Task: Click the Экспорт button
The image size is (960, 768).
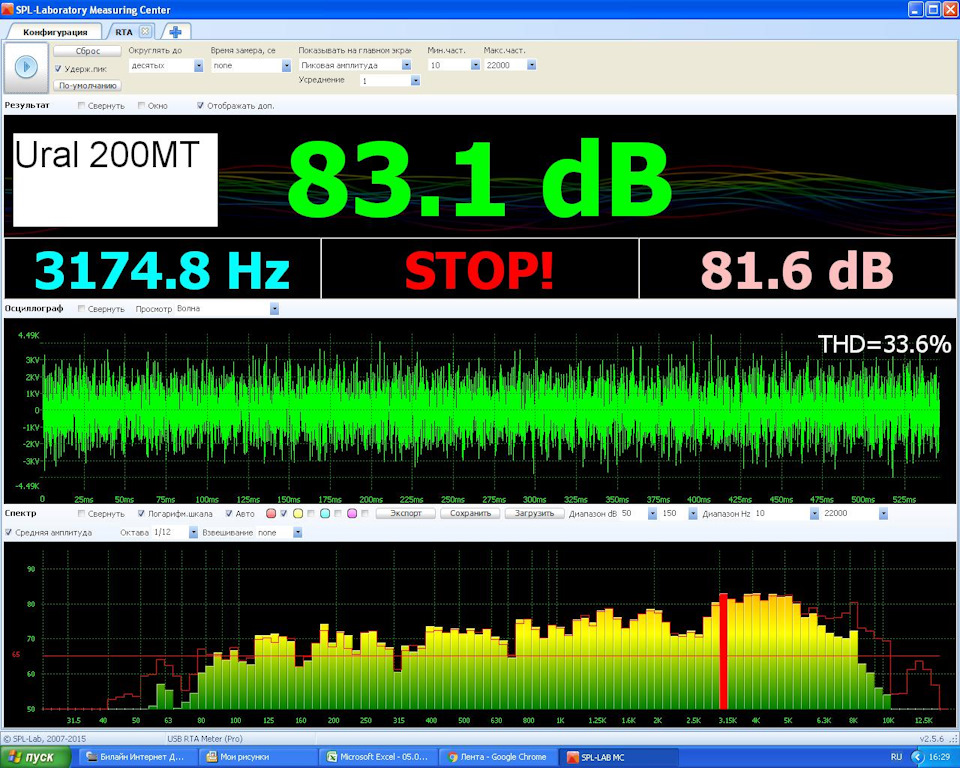Action: pos(406,513)
